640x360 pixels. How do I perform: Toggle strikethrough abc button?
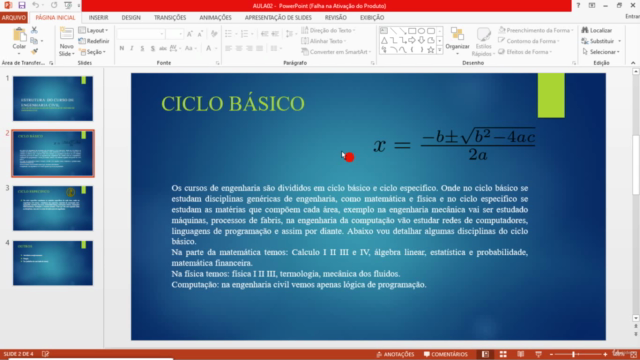coord(162,49)
